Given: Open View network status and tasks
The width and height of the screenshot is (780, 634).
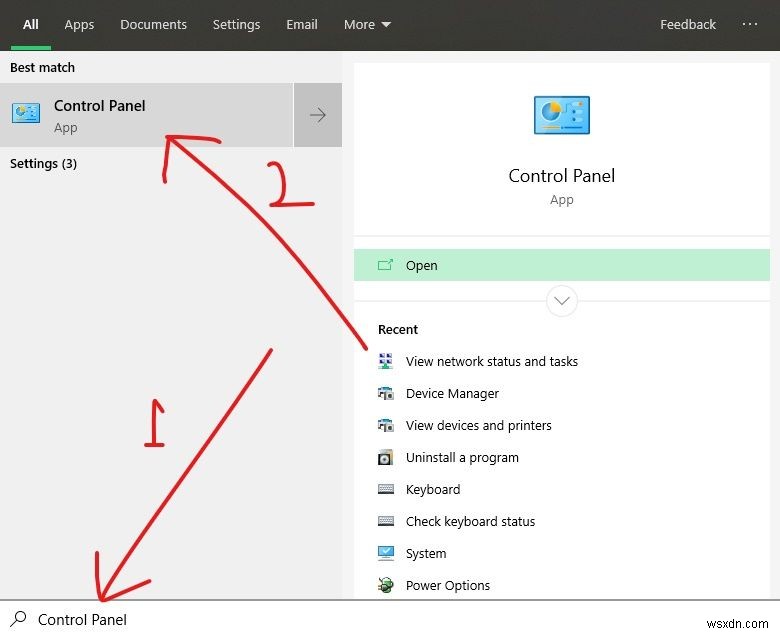Looking at the screenshot, I should point(491,361).
